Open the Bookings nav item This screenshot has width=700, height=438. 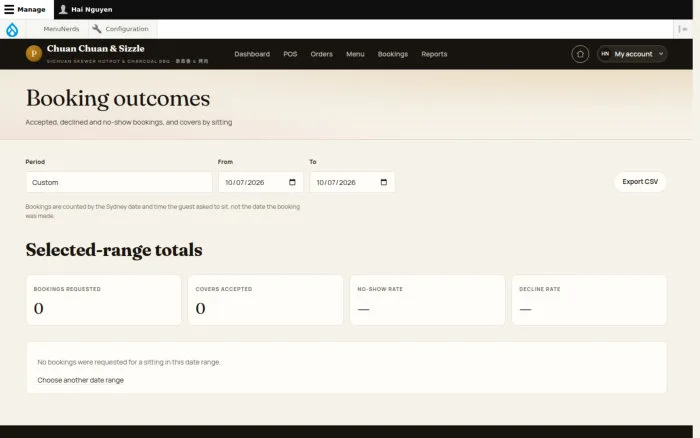(x=393, y=54)
